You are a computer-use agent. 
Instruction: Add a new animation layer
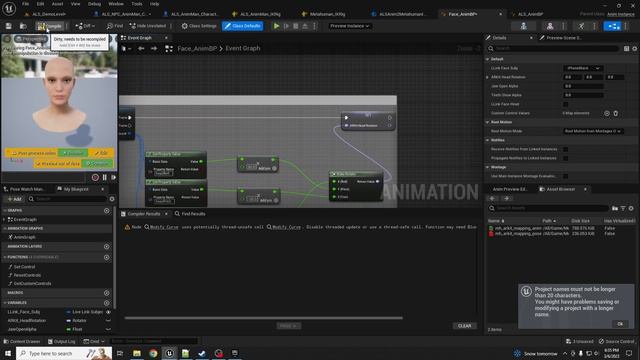[x=107, y=247]
